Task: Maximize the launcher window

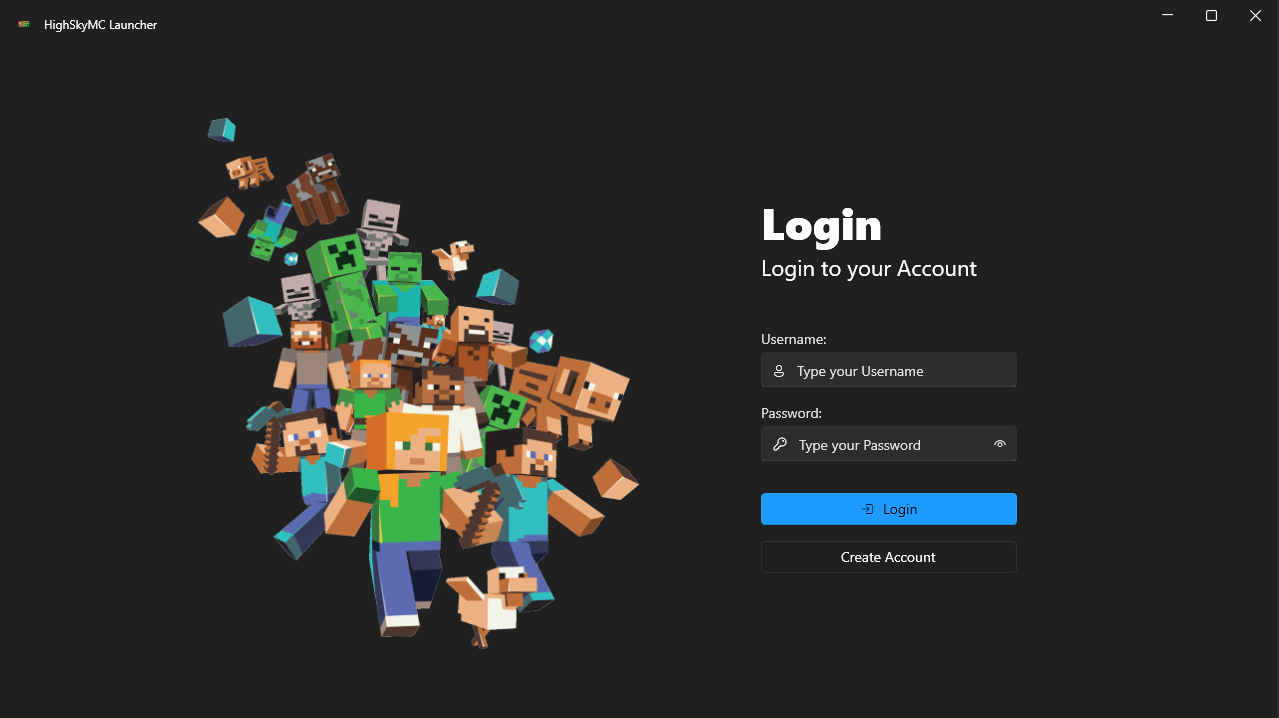Action: click(1211, 16)
